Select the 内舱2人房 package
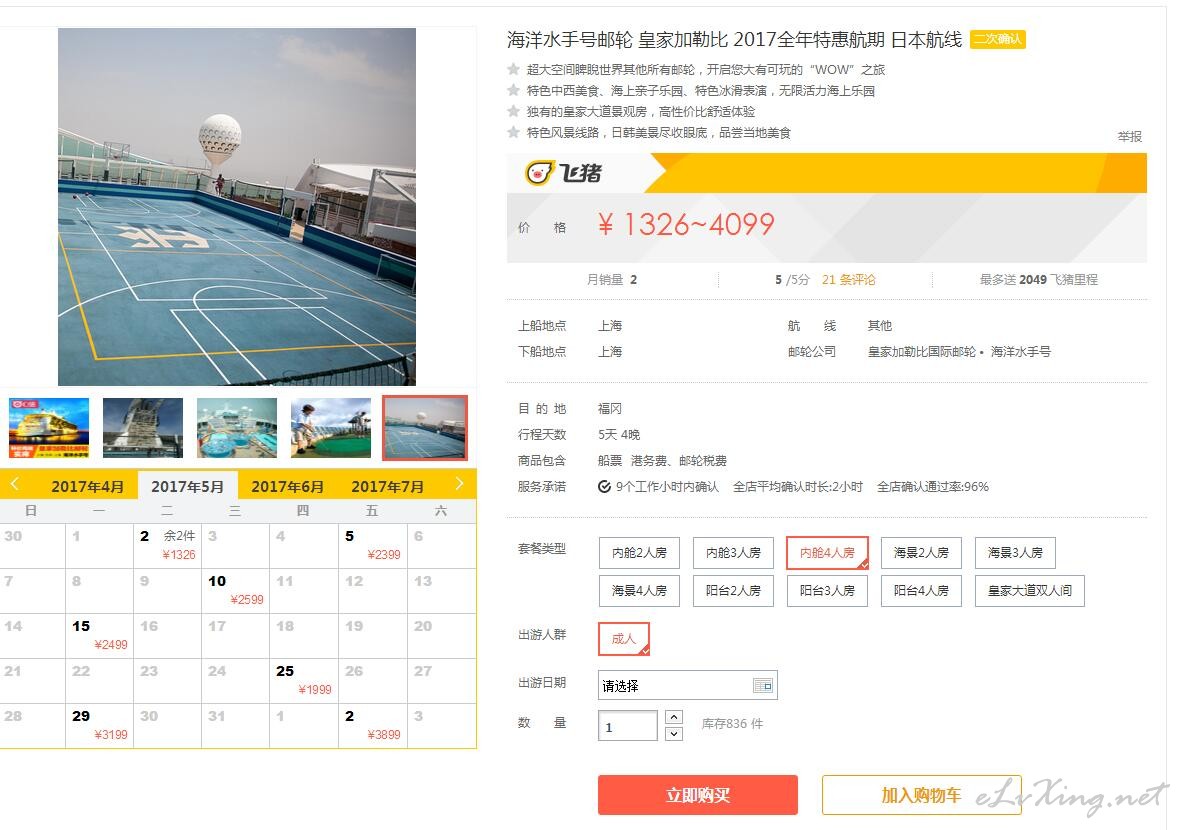This screenshot has height=830, width=1180. coord(640,553)
